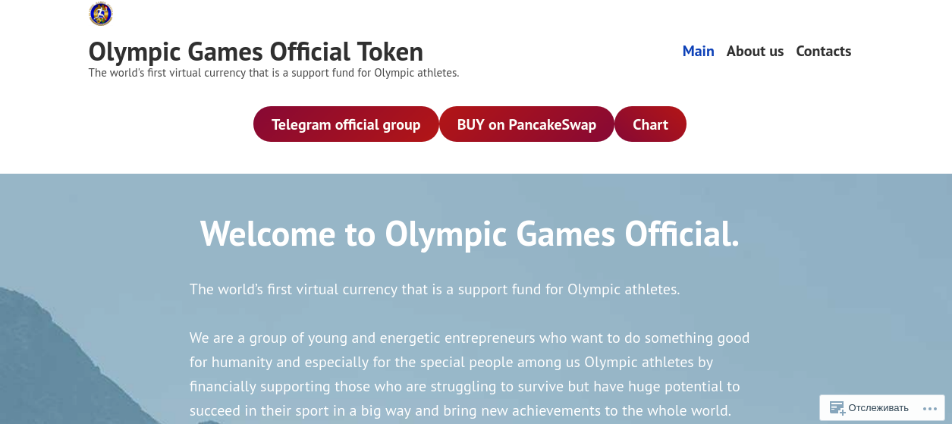Click BUY on PancakeSwap button
Viewport: 952px width, 424px height.
[526, 125]
